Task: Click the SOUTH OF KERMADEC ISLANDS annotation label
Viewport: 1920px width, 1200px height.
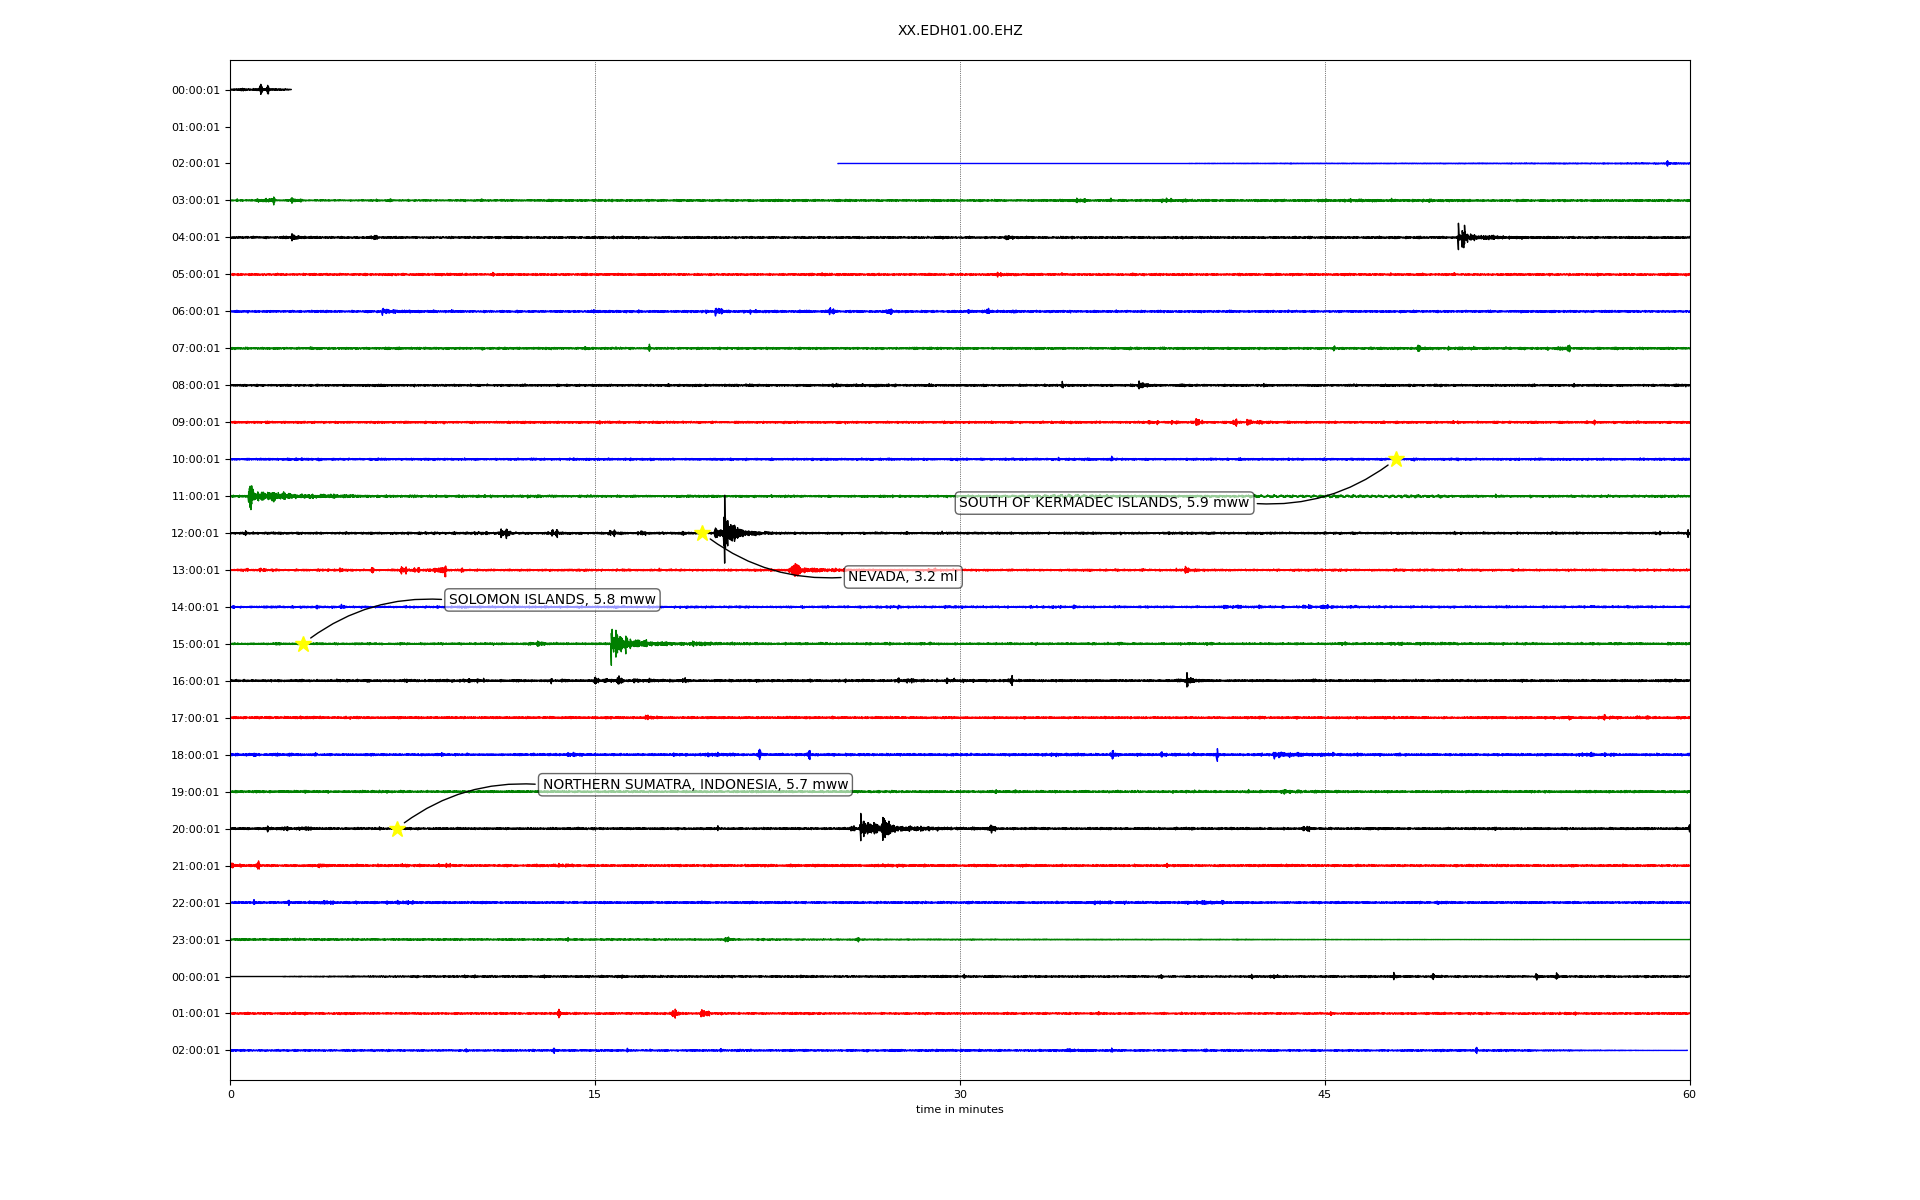Action: pos(1104,503)
